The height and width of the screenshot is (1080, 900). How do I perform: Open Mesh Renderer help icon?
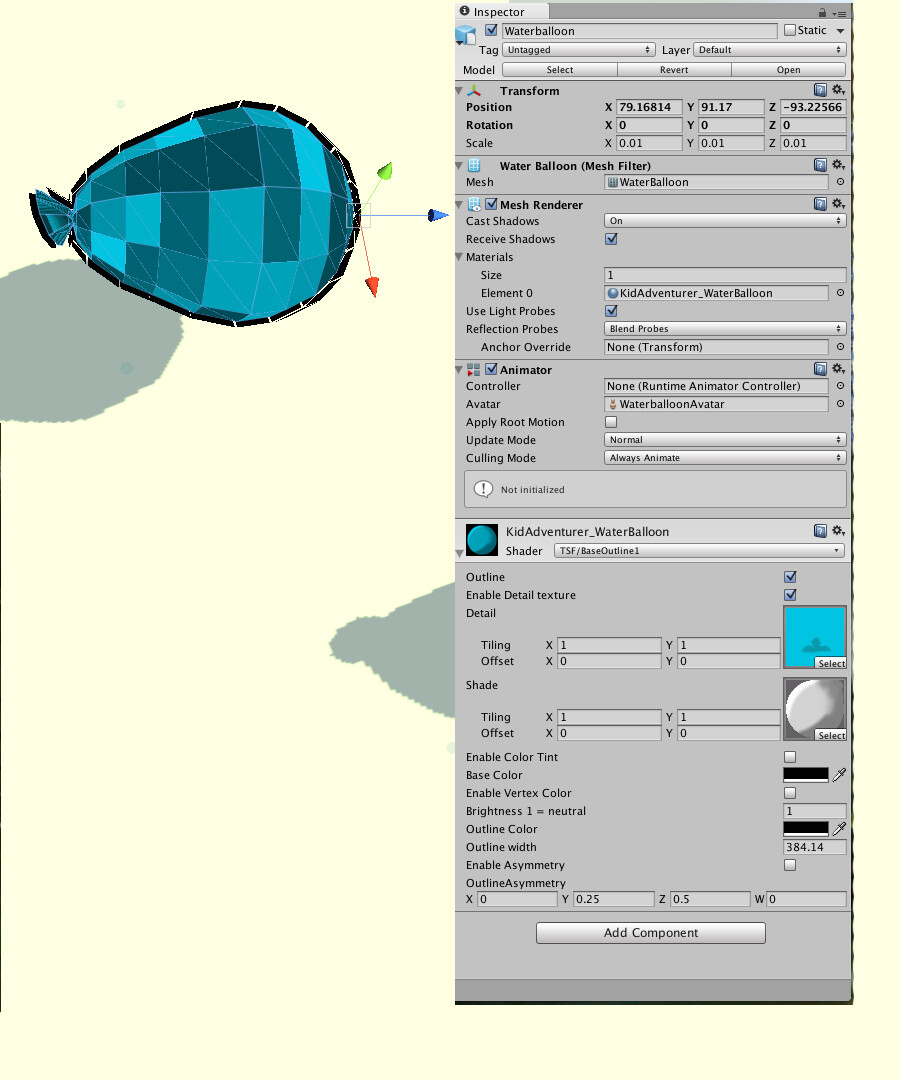pos(819,203)
